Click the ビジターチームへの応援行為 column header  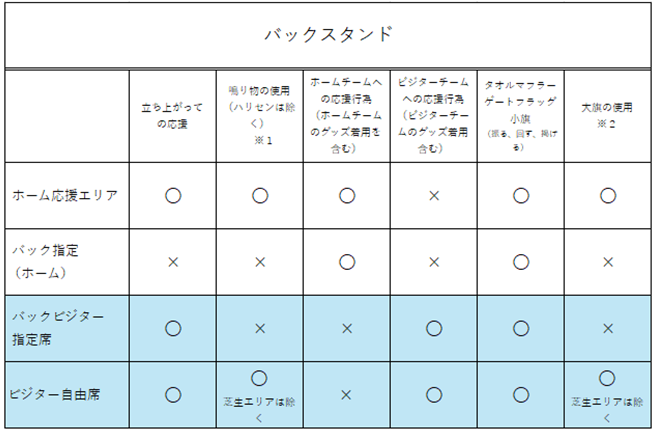pos(433,115)
